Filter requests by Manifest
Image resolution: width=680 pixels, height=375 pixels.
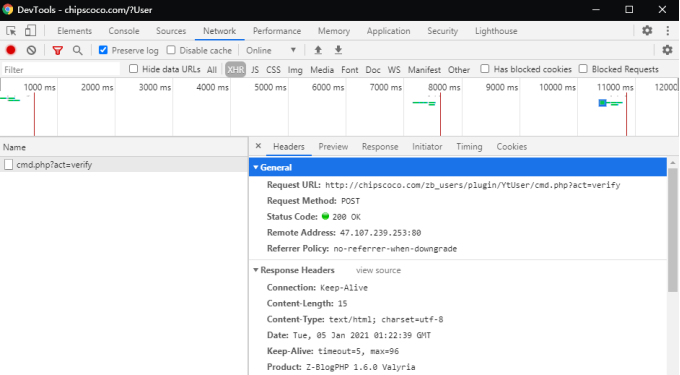tap(424, 69)
